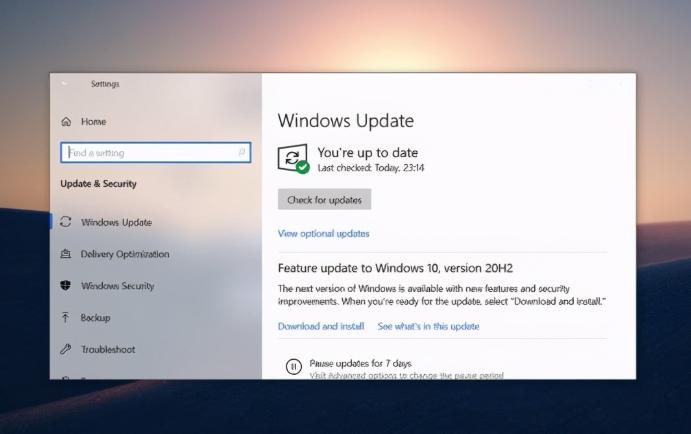Open the Backup section

[x=96, y=318]
